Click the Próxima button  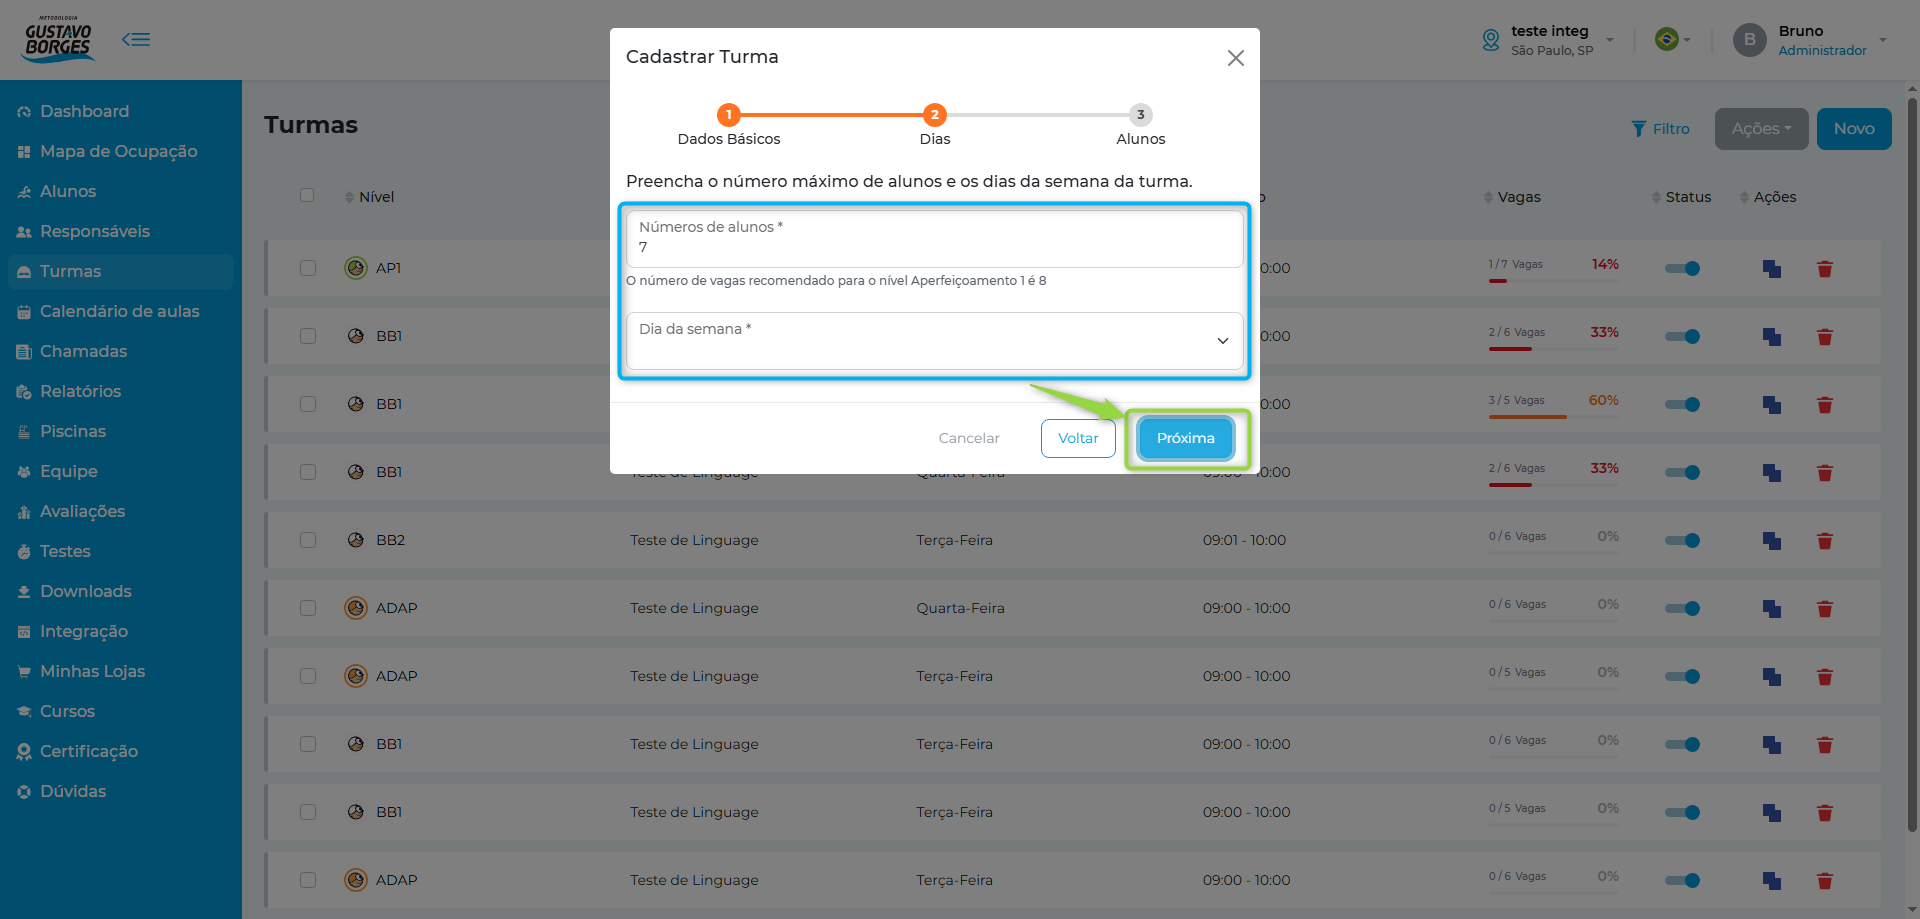[x=1186, y=438]
